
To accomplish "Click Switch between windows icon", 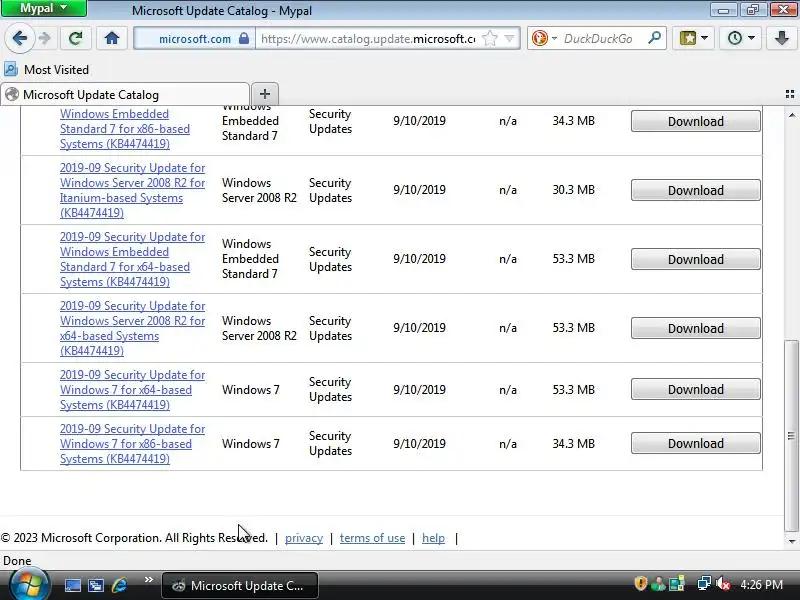I will click(95, 585).
